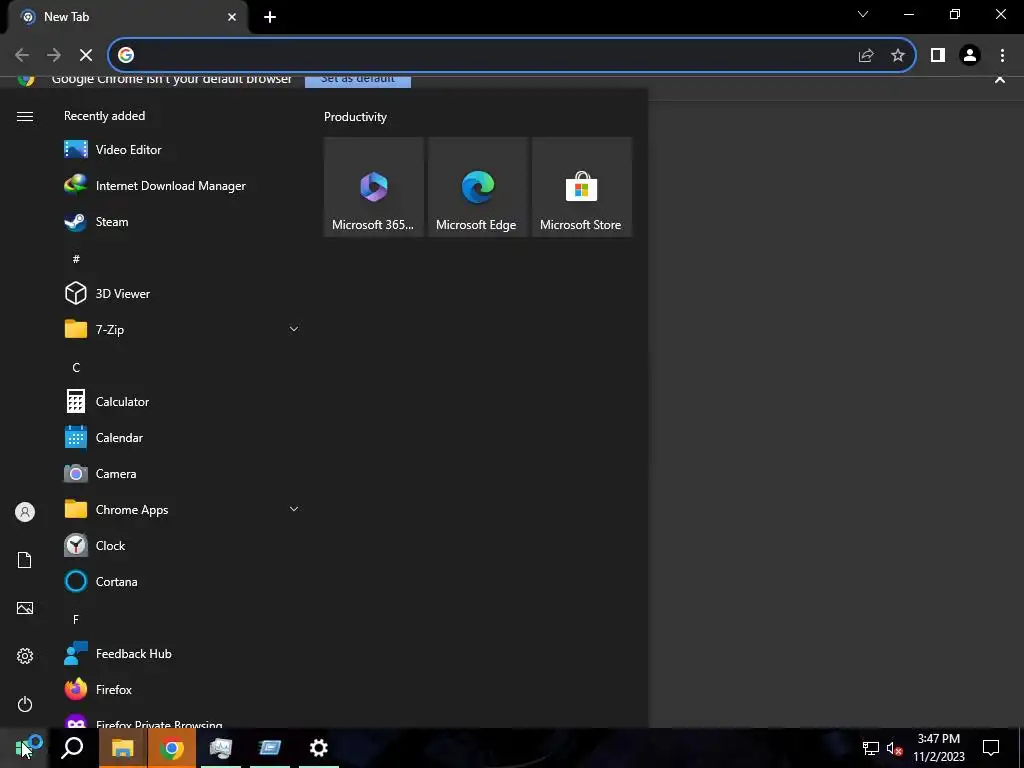This screenshot has width=1024, height=768.
Task: Open the Microsoft Store tile
Action: pyautogui.click(x=582, y=187)
